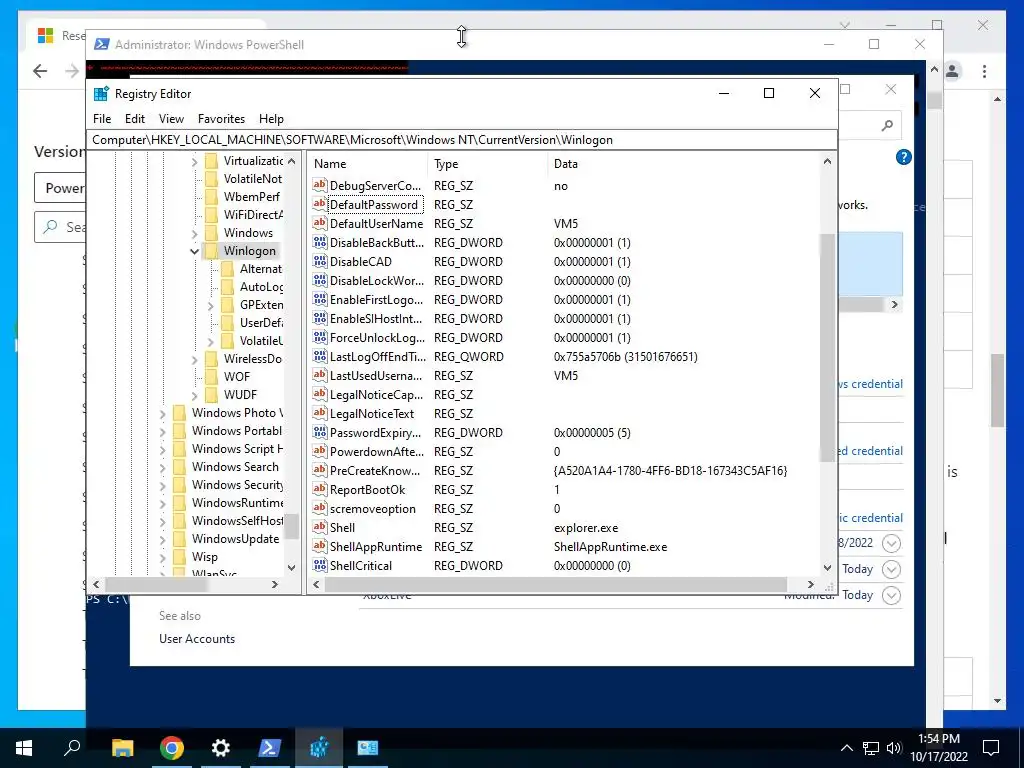Screen dimensions: 1024x768
Task: Click the EnableFirstLogo... DWORD icon
Action: click(319, 299)
